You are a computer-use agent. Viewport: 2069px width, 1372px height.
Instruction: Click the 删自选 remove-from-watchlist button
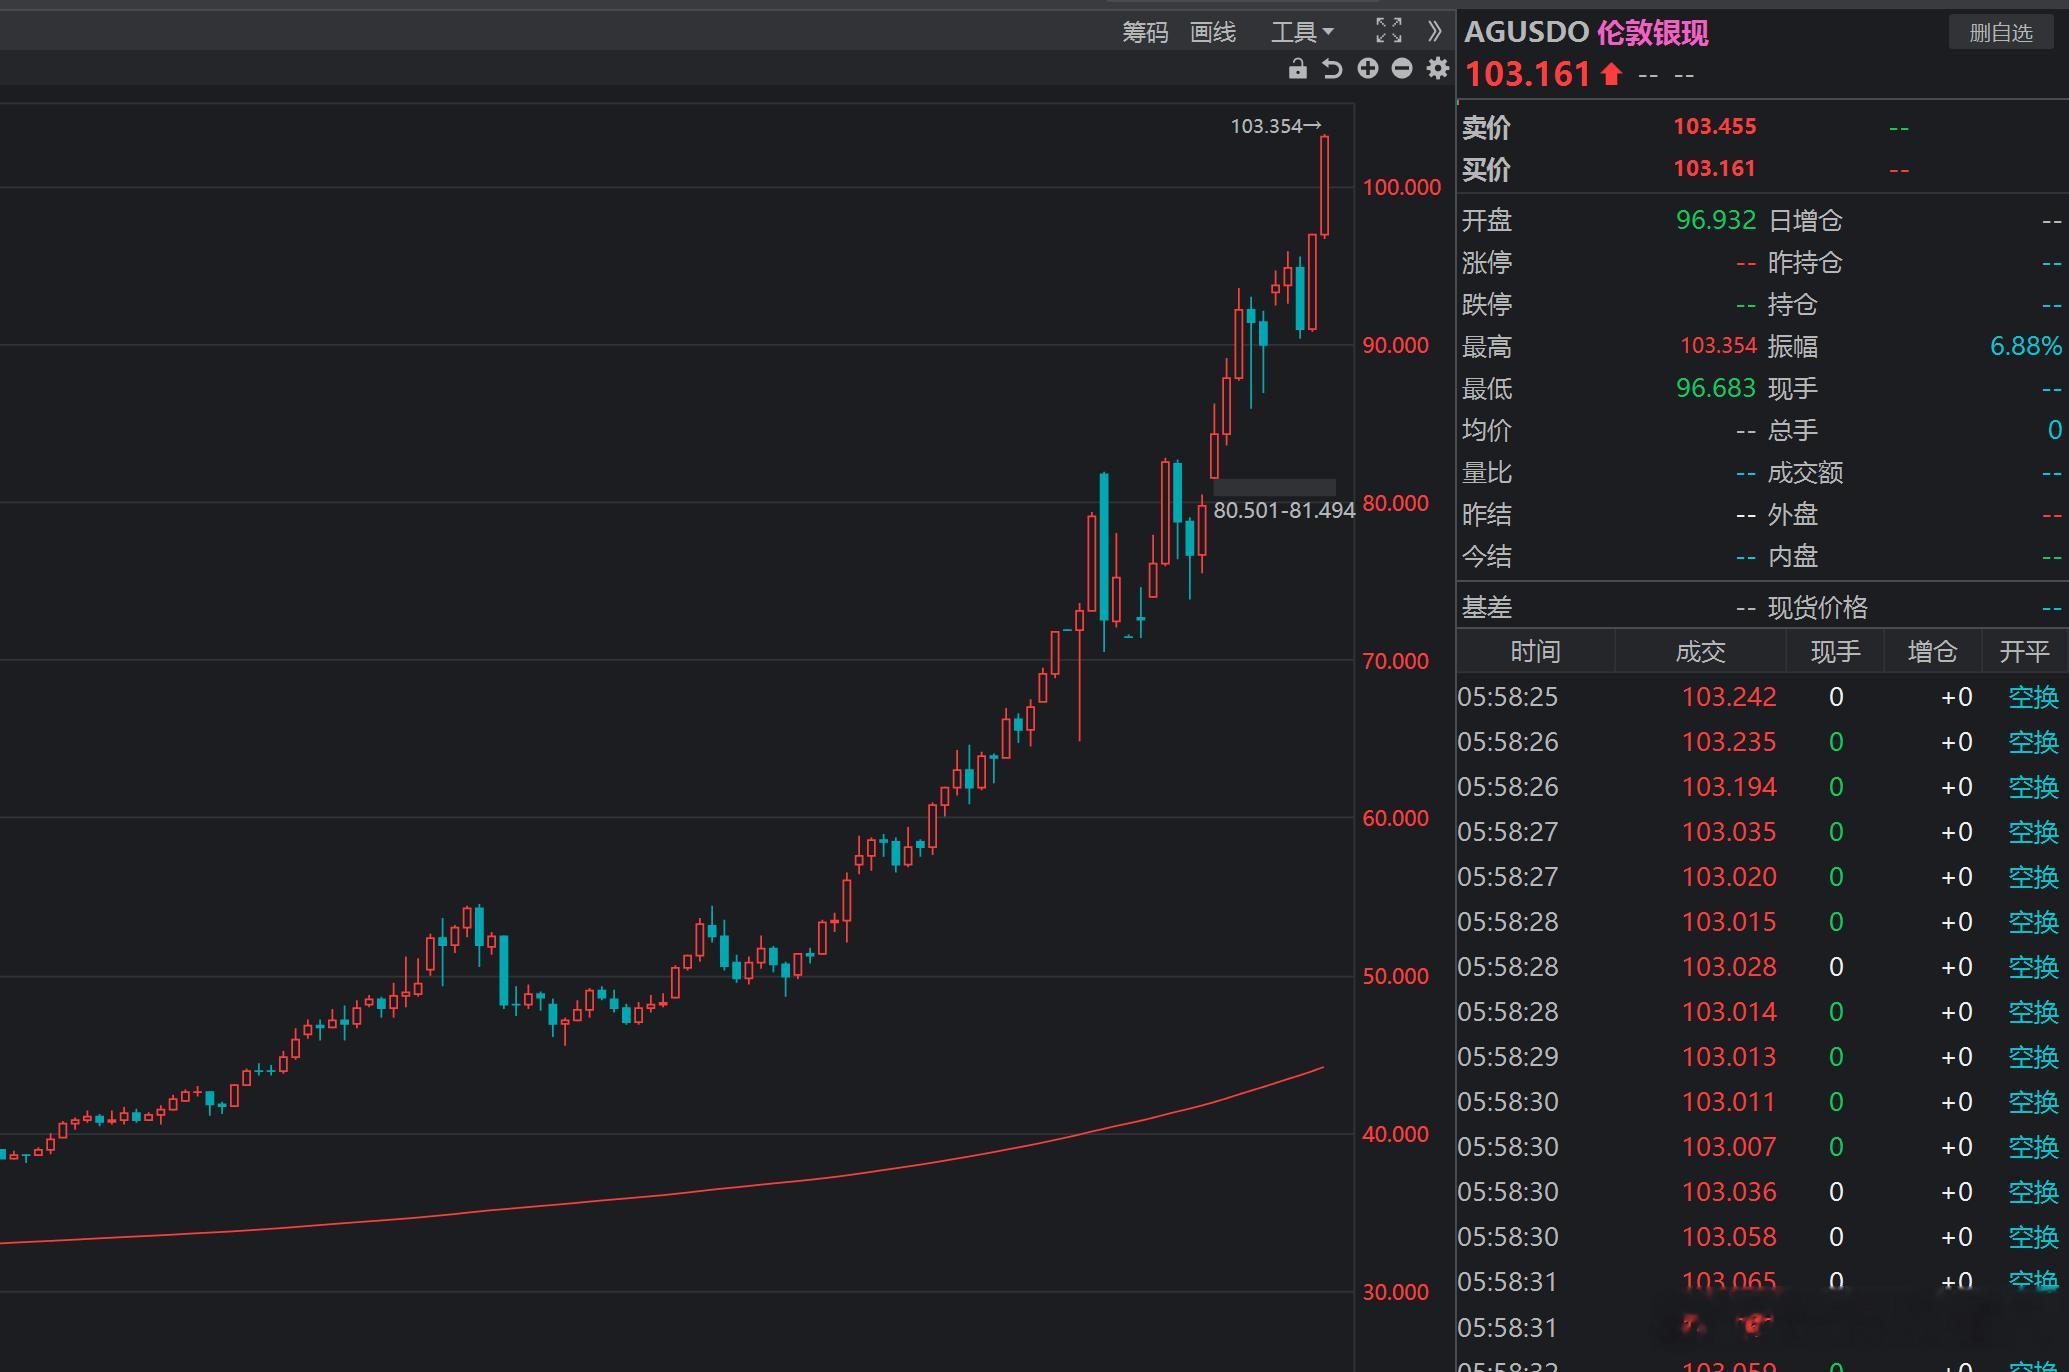[2000, 32]
